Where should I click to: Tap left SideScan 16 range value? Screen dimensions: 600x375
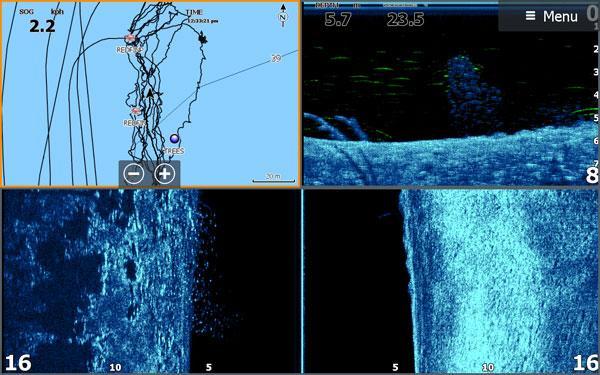point(18,363)
